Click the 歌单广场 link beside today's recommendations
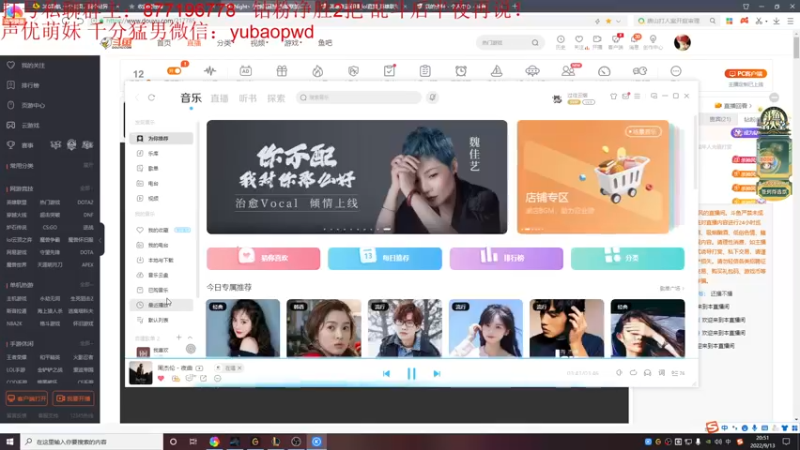Screen dimensions: 800x450 [671, 288]
